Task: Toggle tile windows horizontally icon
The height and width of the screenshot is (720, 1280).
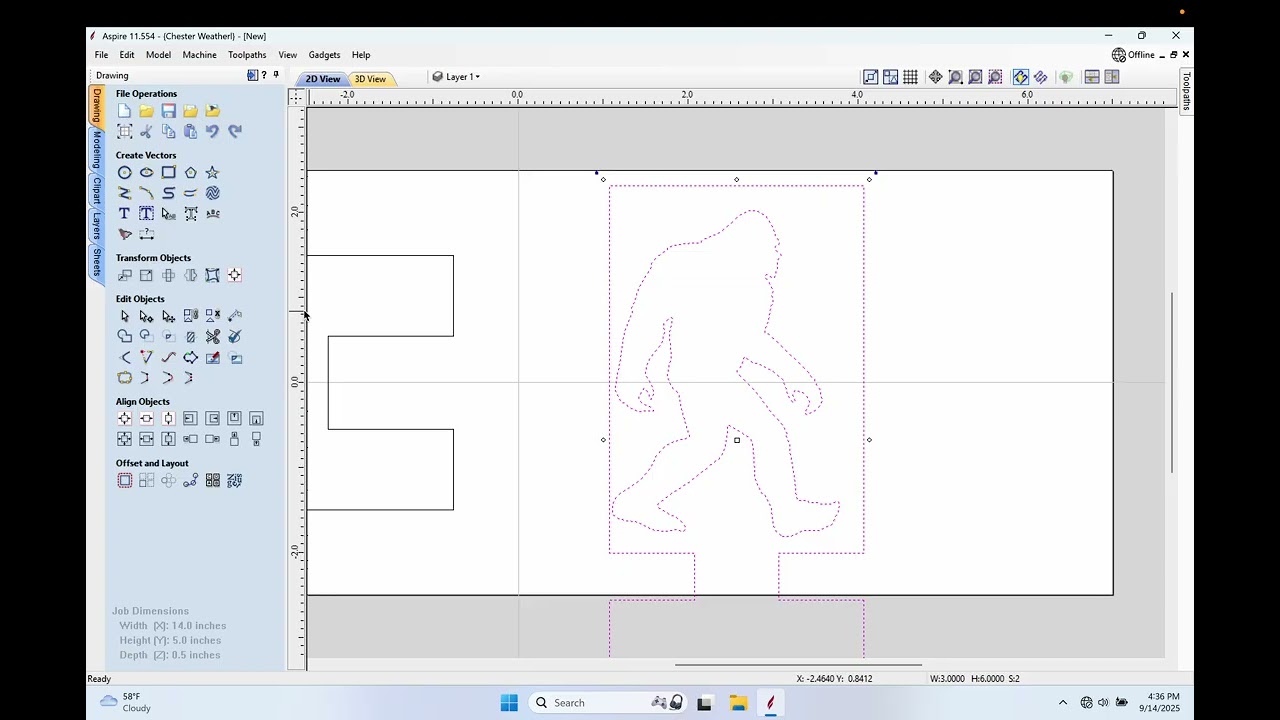Action: click(x=1092, y=77)
